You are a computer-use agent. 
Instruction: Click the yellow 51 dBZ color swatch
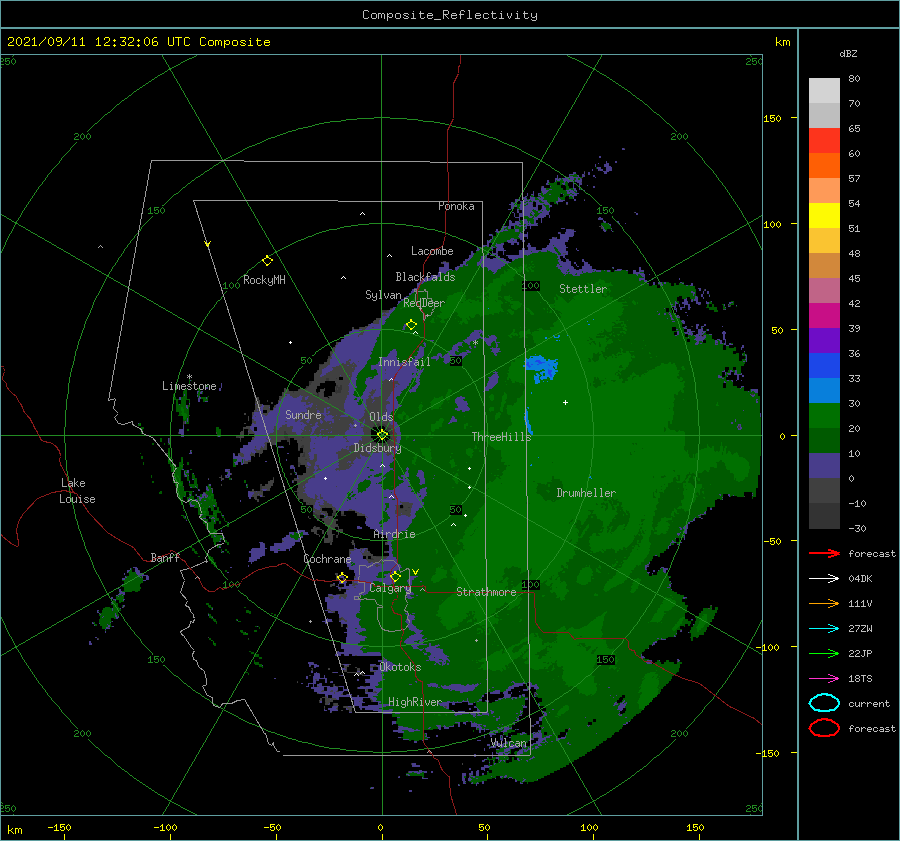(824, 215)
